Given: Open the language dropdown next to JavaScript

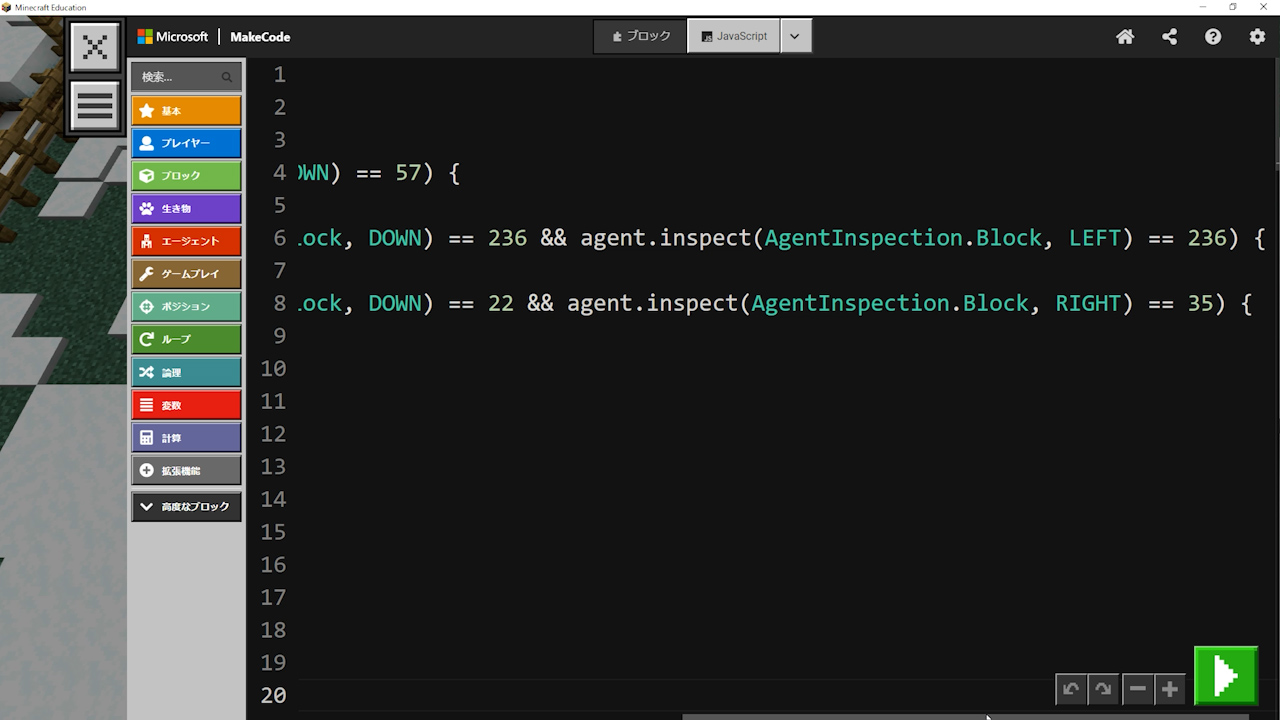Looking at the screenshot, I should pyautogui.click(x=795, y=36).
